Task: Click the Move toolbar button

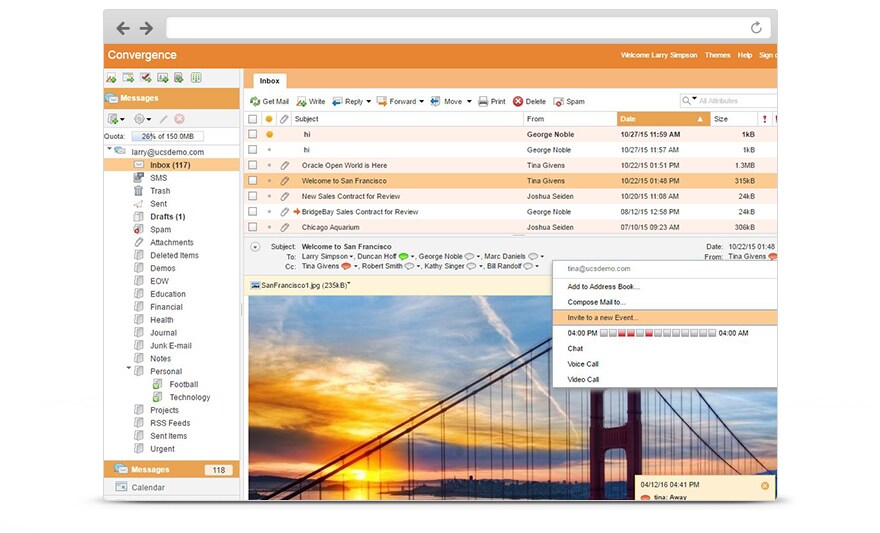Action: (x=447, y=102)
